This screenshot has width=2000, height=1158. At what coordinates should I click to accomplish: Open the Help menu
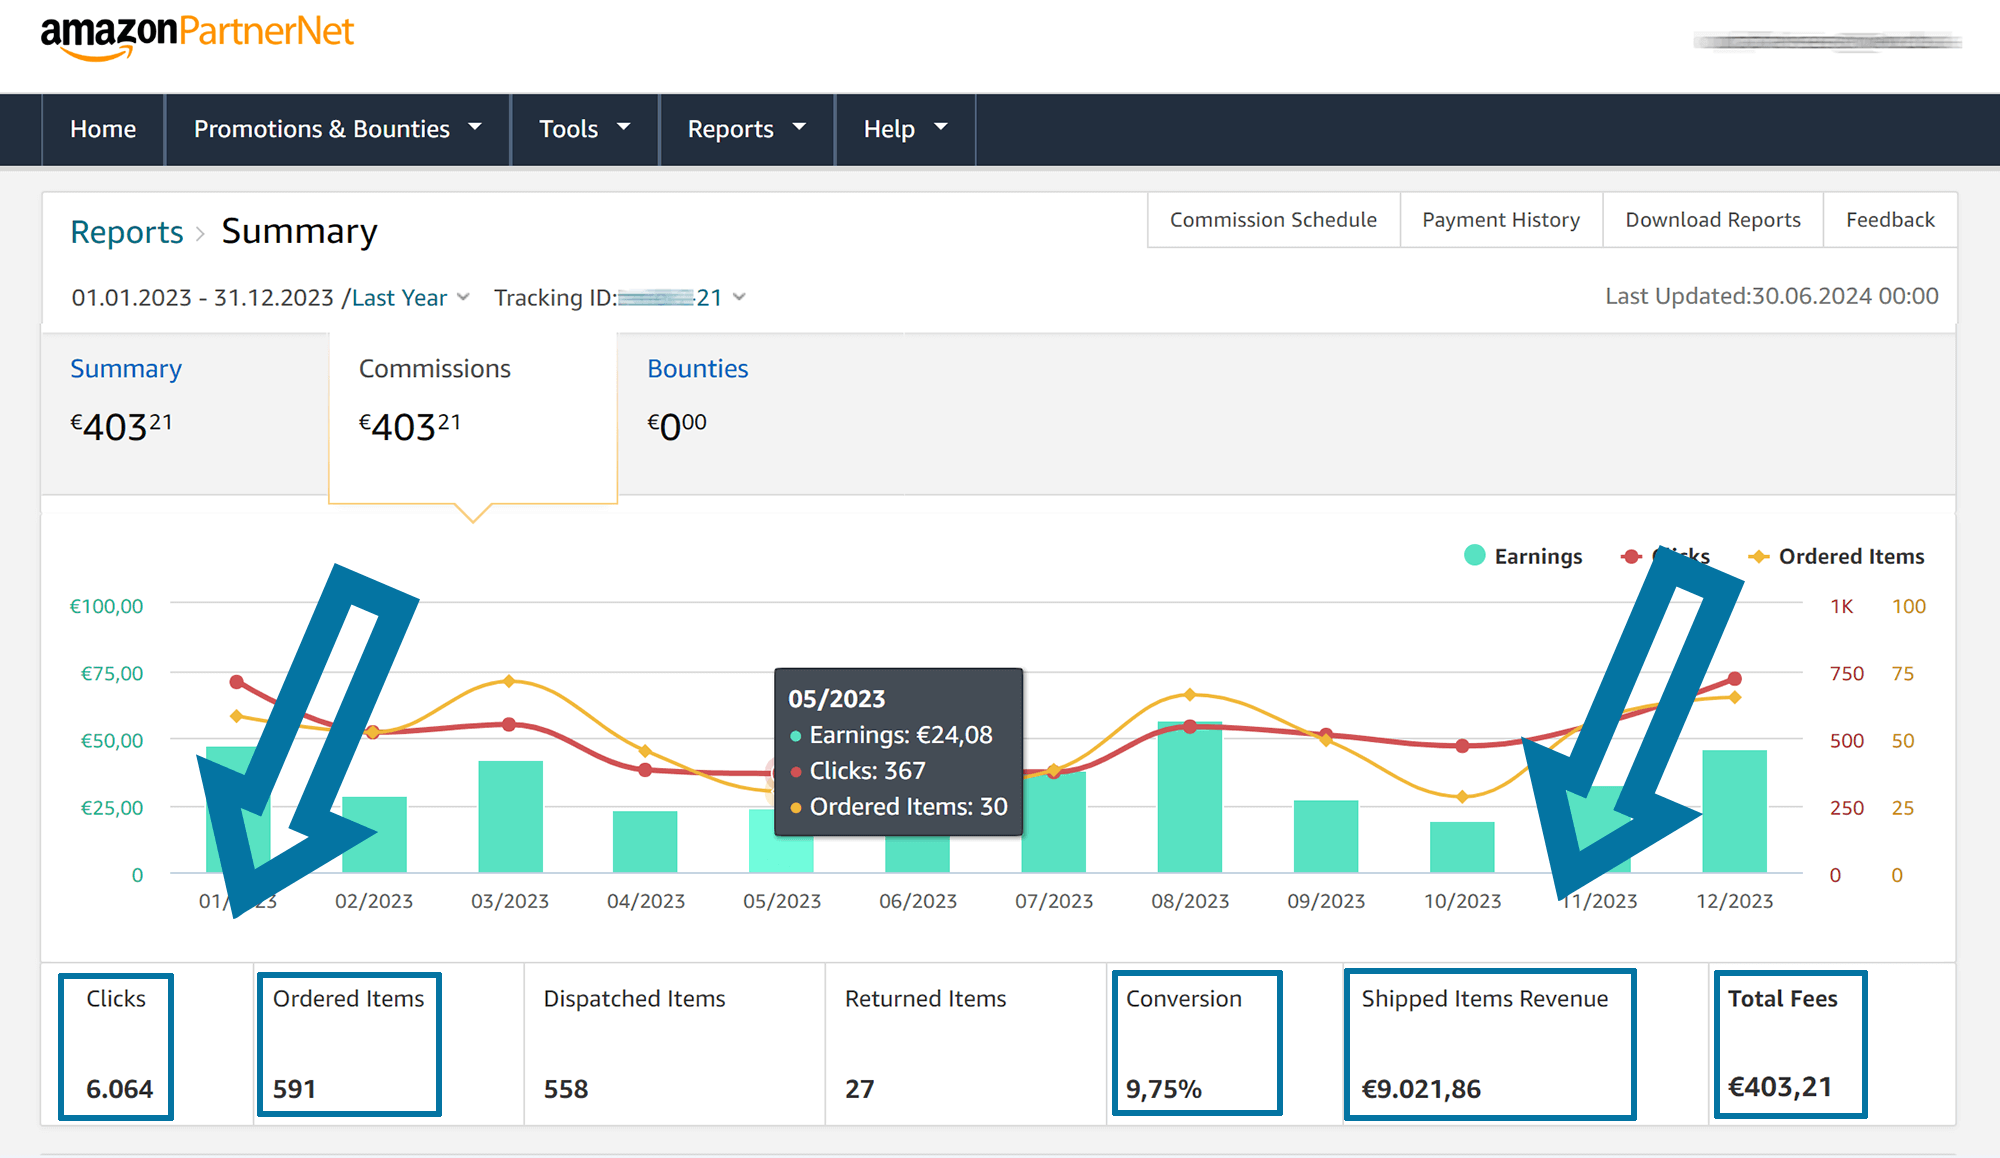(905, 129)
